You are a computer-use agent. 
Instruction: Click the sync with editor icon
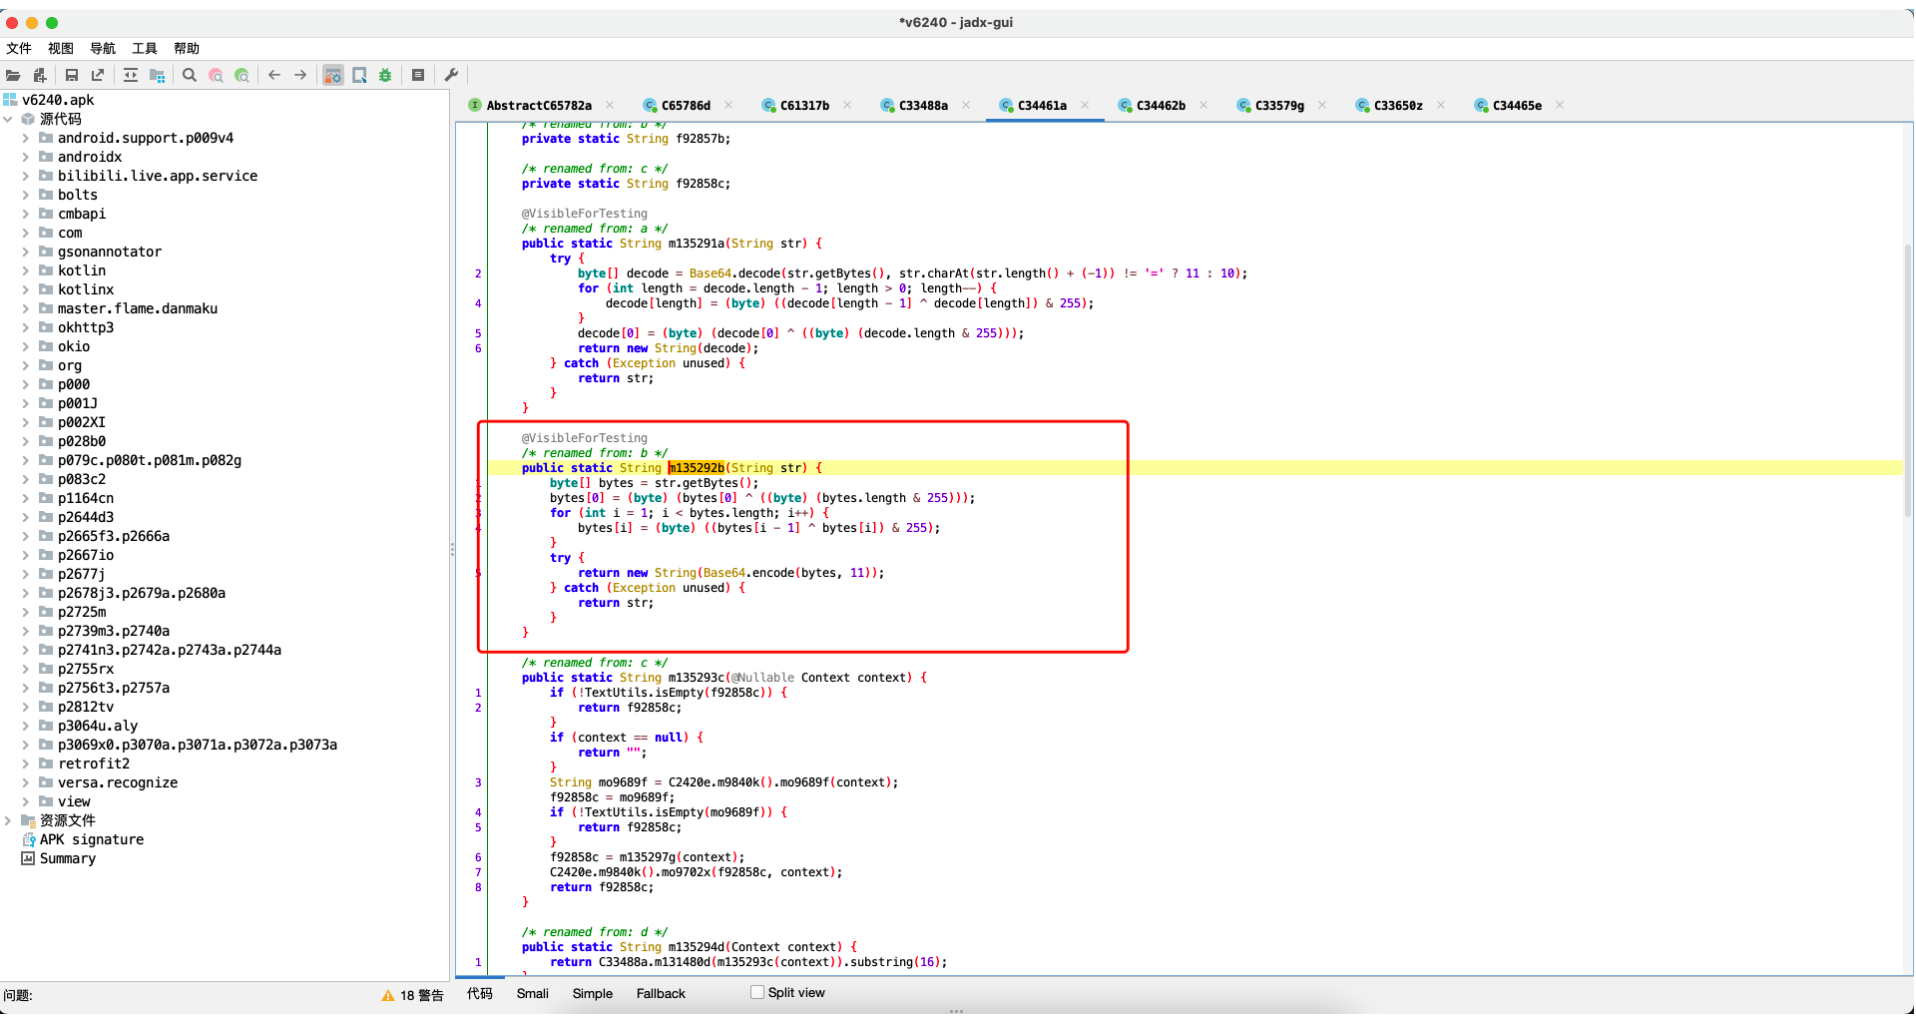131,75
